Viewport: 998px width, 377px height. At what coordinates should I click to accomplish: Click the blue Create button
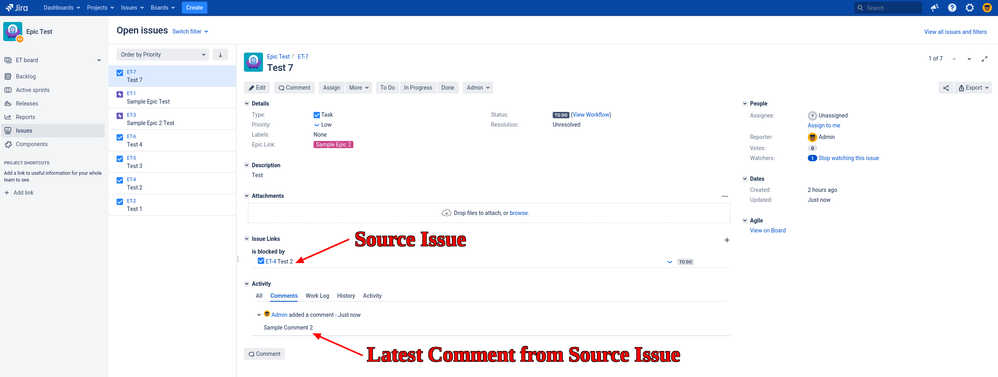(194, 8)
